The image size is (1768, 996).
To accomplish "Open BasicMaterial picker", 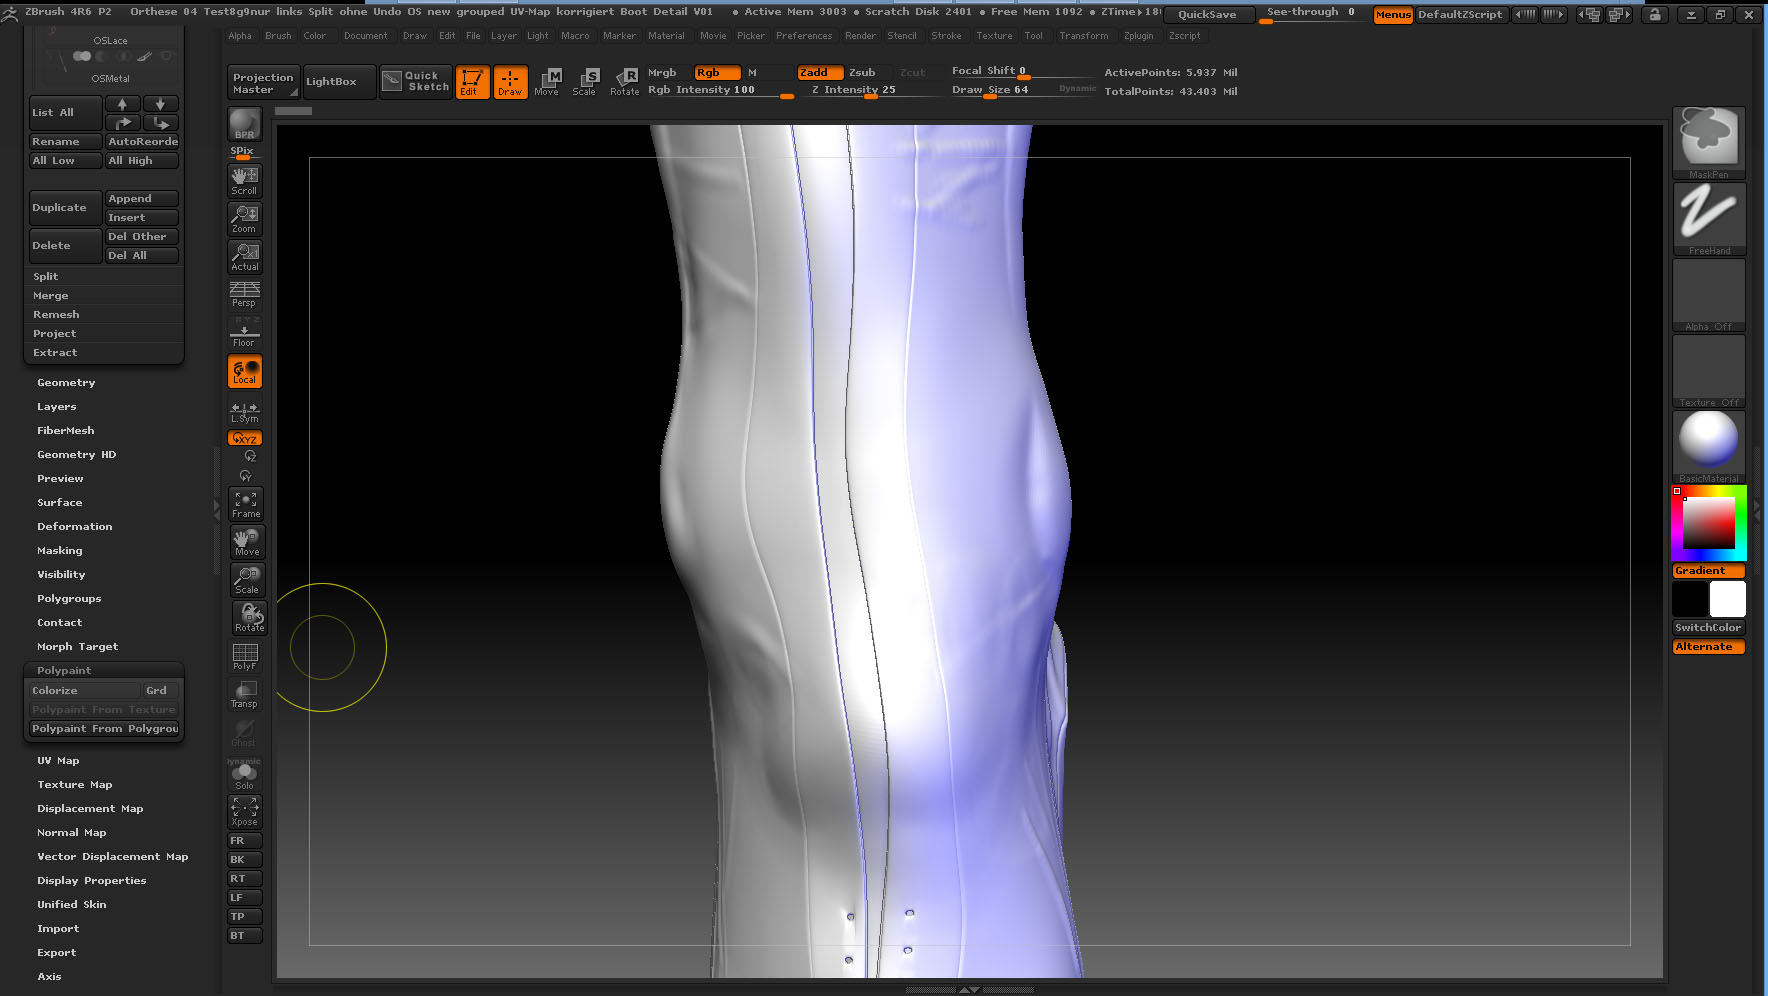I will click(x=1709, y=447).
